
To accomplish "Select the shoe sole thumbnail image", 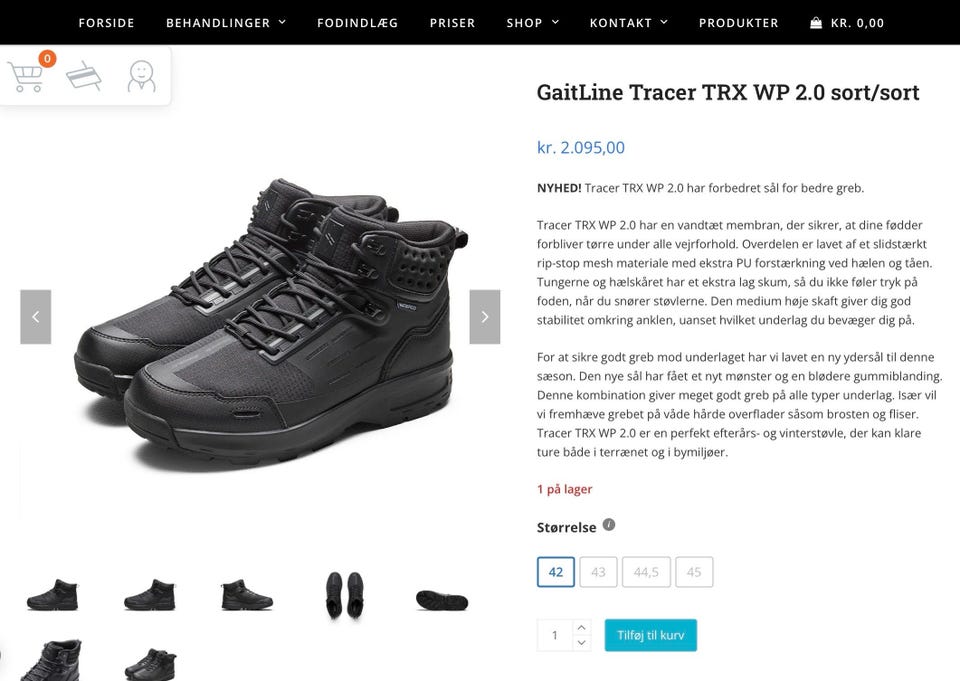I will point(441,600).
